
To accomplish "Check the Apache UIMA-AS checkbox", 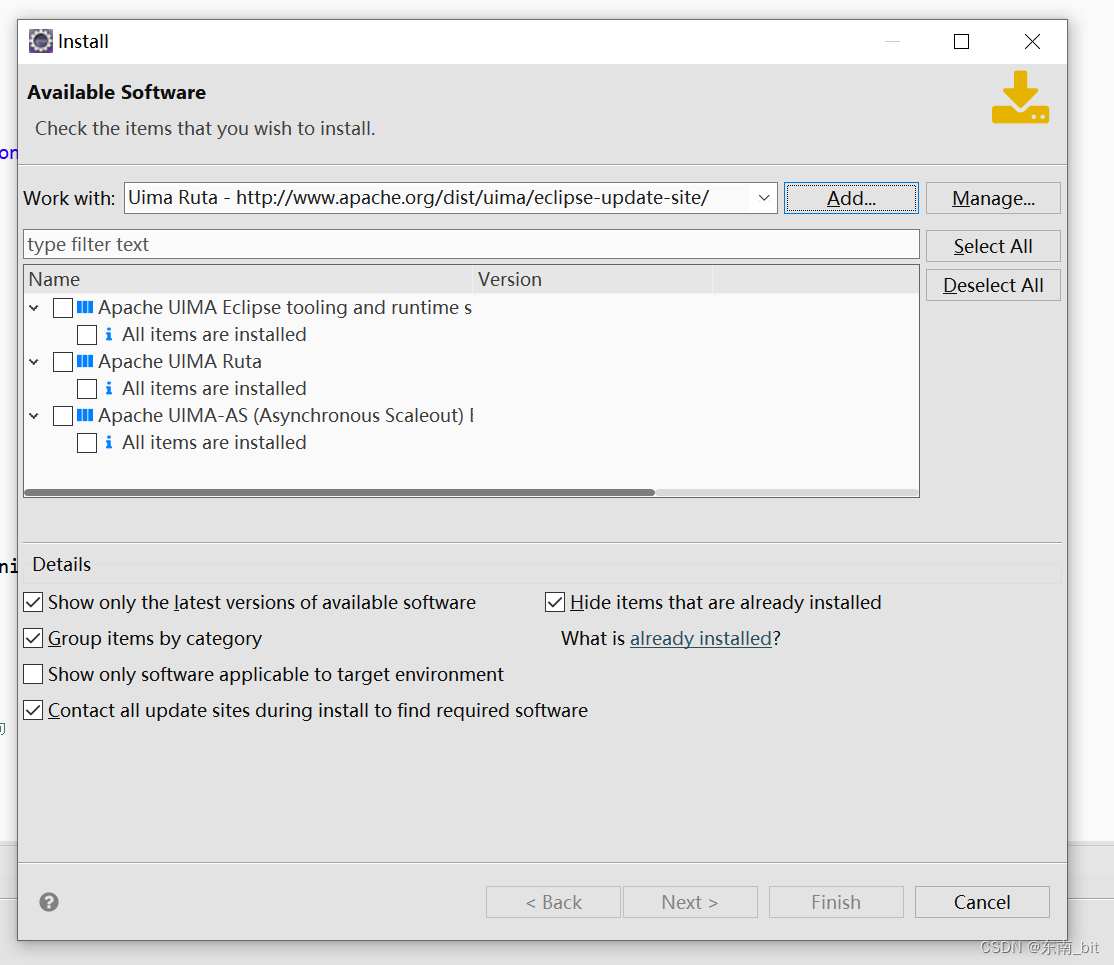I will pos(63,416).
